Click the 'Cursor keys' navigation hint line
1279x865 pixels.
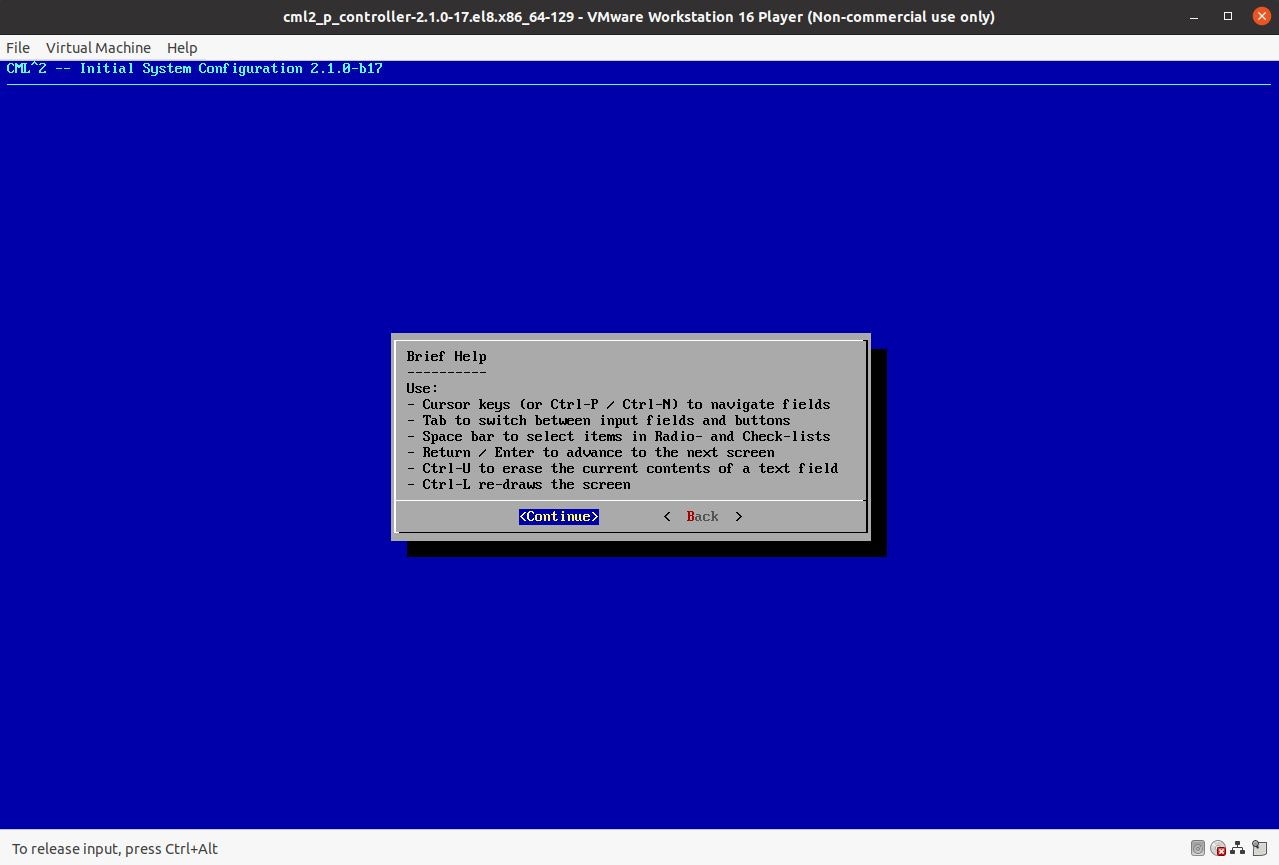pos(618,404)
